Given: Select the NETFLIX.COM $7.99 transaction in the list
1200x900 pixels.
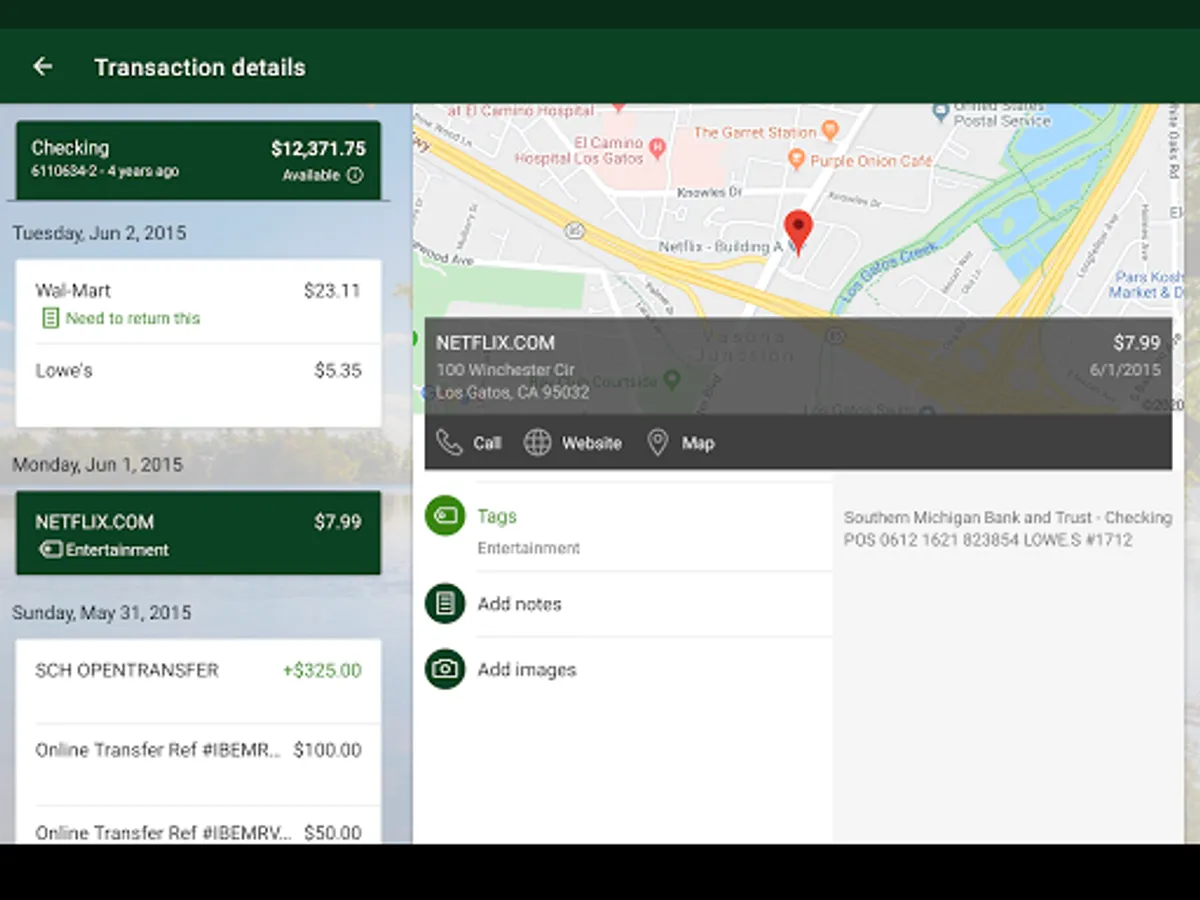Looking at the screenshot, I should 198,533.
